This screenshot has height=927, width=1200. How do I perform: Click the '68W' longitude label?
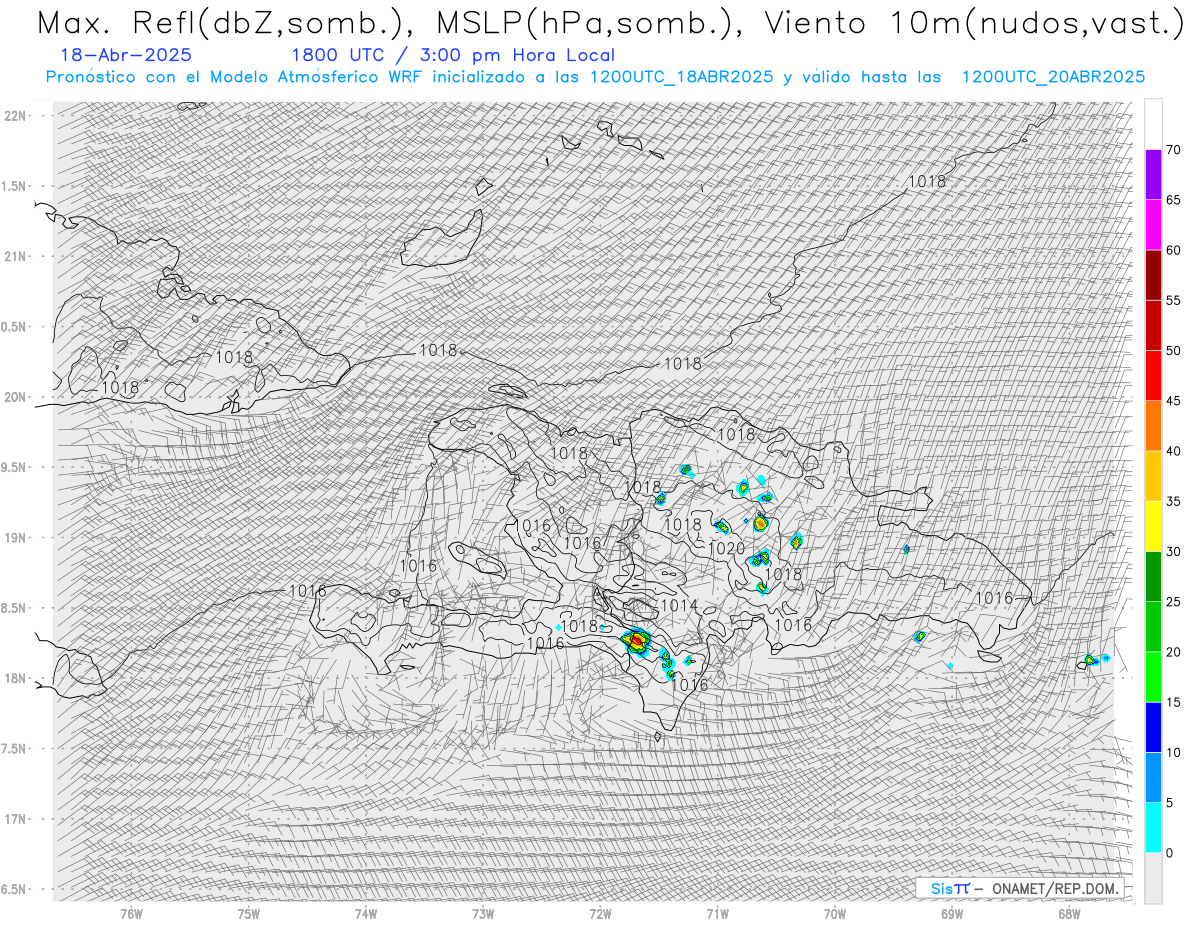pos(1069,914)
